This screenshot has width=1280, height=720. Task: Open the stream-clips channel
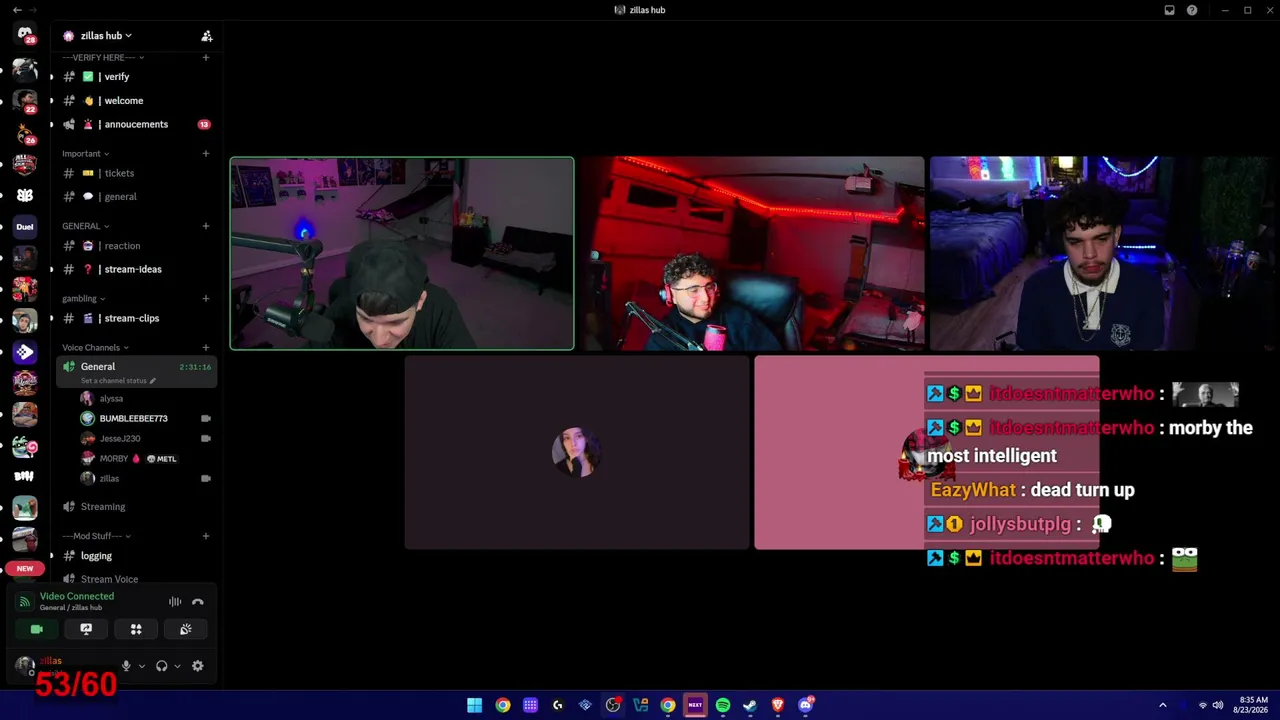coord(137,319)
